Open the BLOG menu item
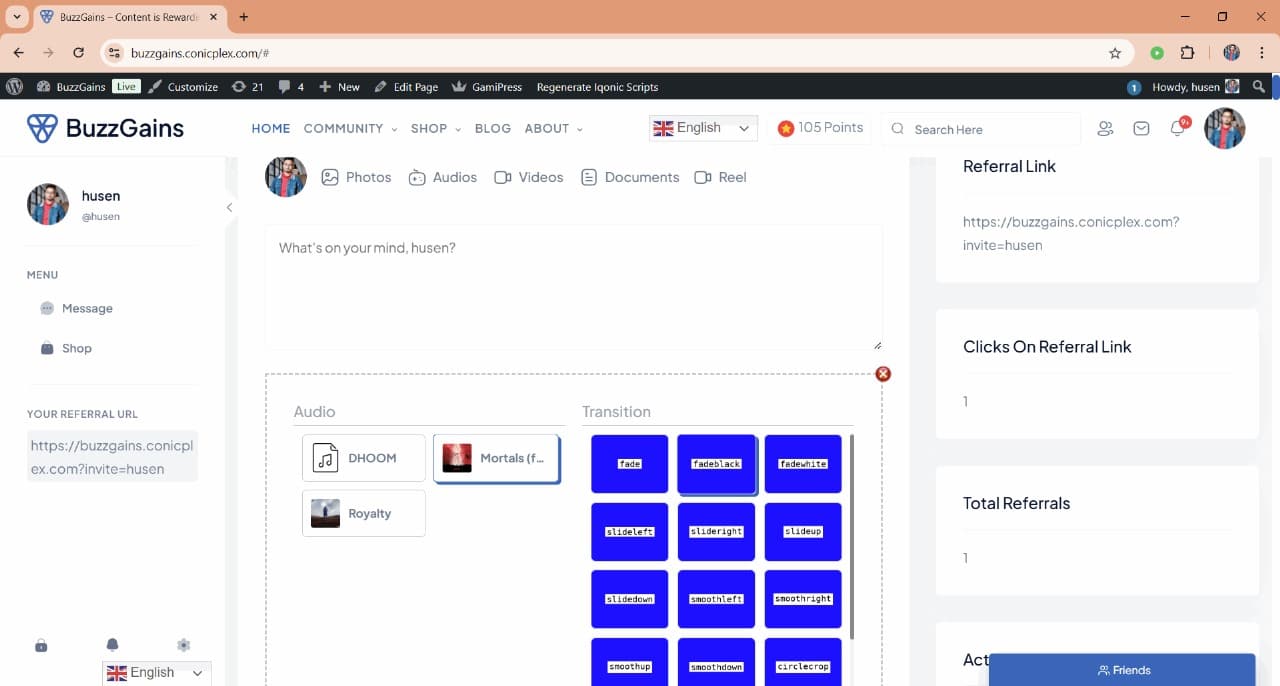Screen dimensions: 1280x686 492,129
